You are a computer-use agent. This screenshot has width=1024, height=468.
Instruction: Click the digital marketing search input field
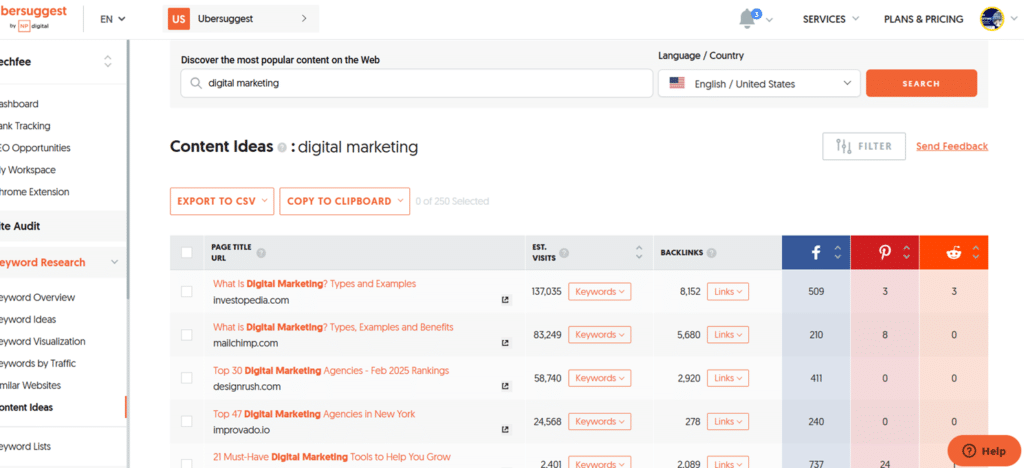(x=416, y=84)
